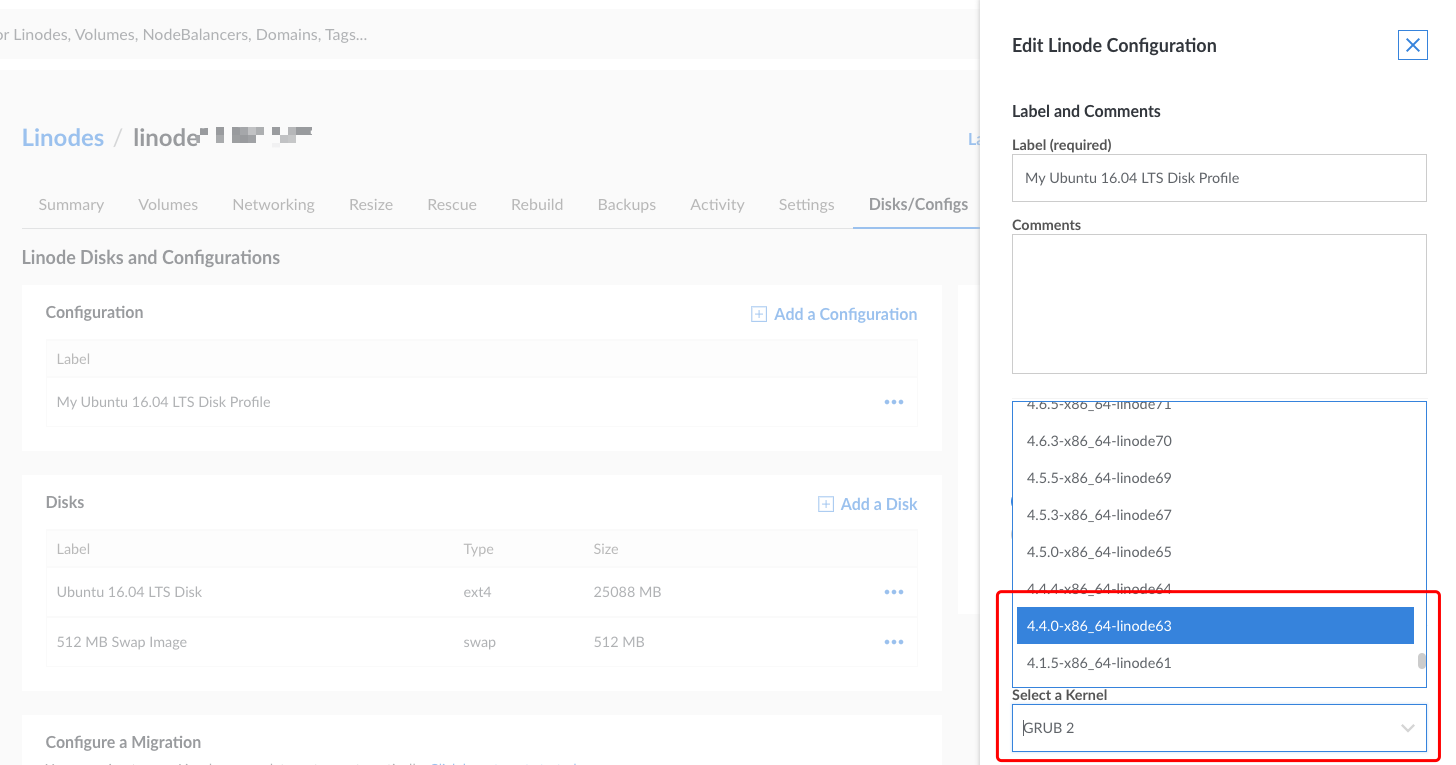Open actions menu for My Ubuntu 16.04 LTS Disk Profile
The height and width of the screenshot is (765, 1456).
pos(893,402)
